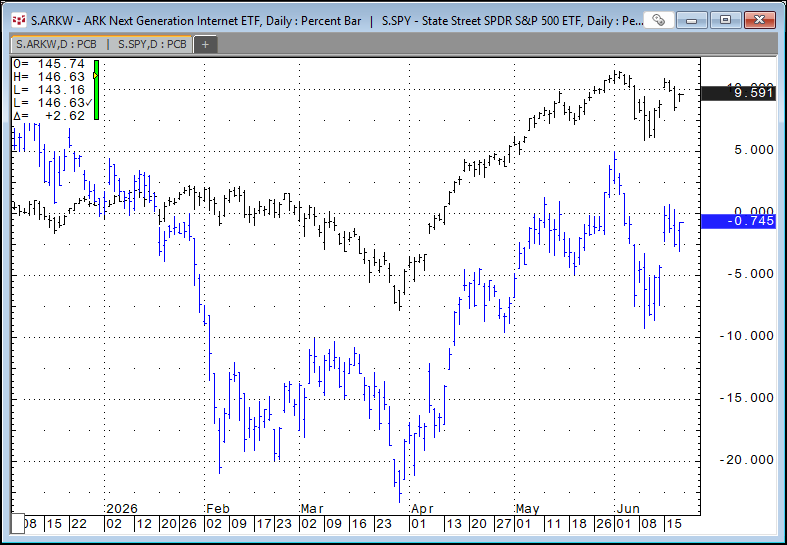
Task: Switch to the S.SPY,D : PCB tab
Action: (x=152, y=44)
